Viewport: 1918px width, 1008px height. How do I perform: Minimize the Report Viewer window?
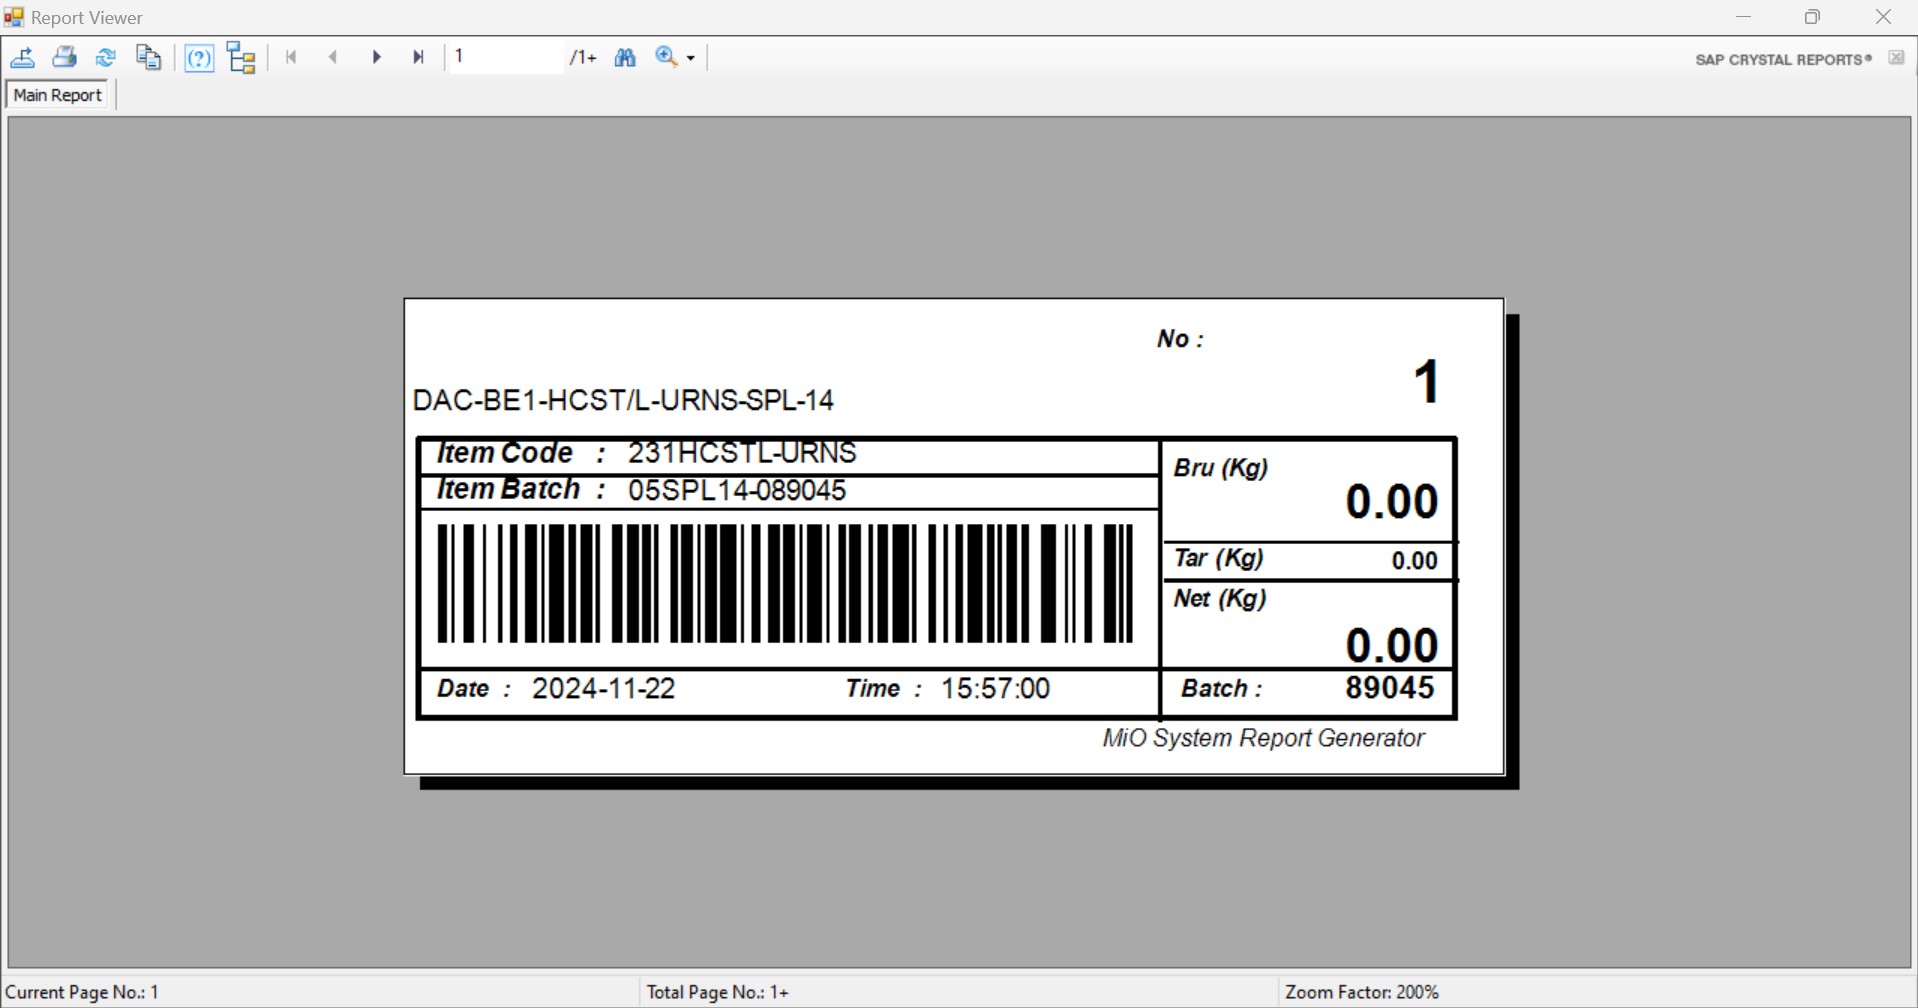click(x=1744, y=17)
